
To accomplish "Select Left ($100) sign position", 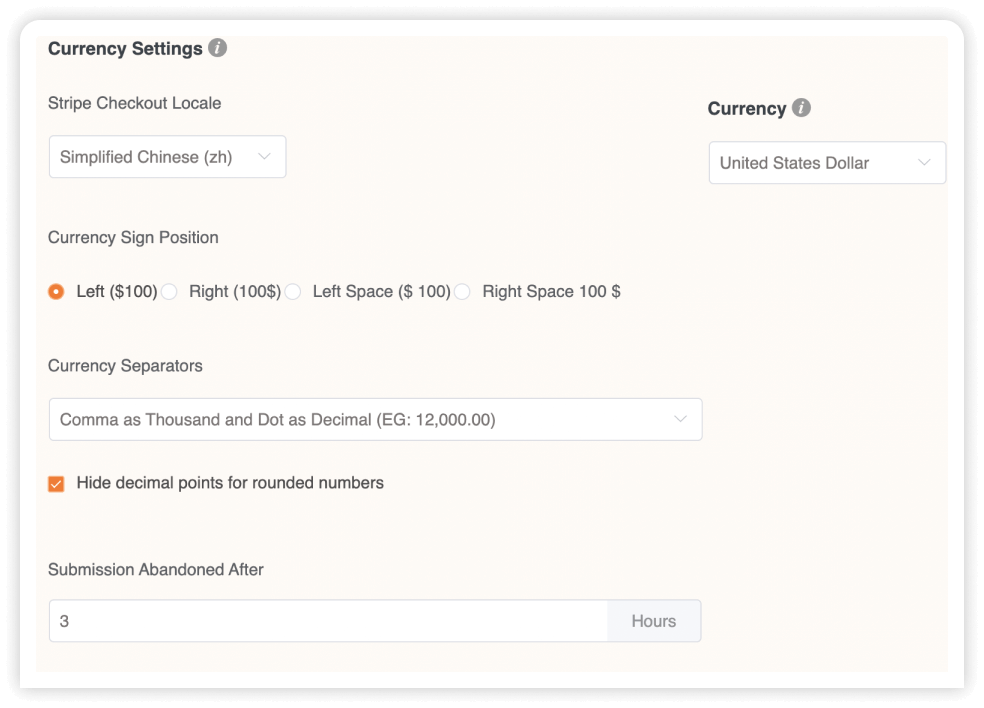I will coord(56,291).
